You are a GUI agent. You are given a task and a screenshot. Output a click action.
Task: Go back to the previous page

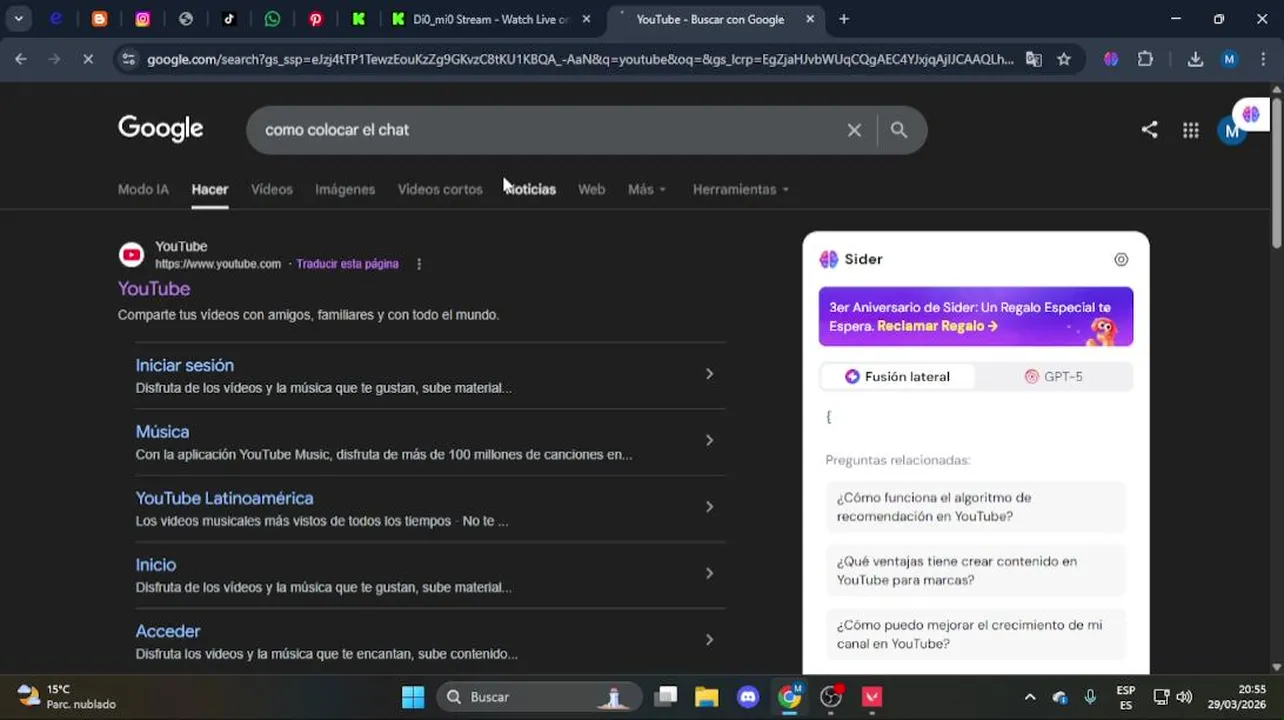coord(21,60)
